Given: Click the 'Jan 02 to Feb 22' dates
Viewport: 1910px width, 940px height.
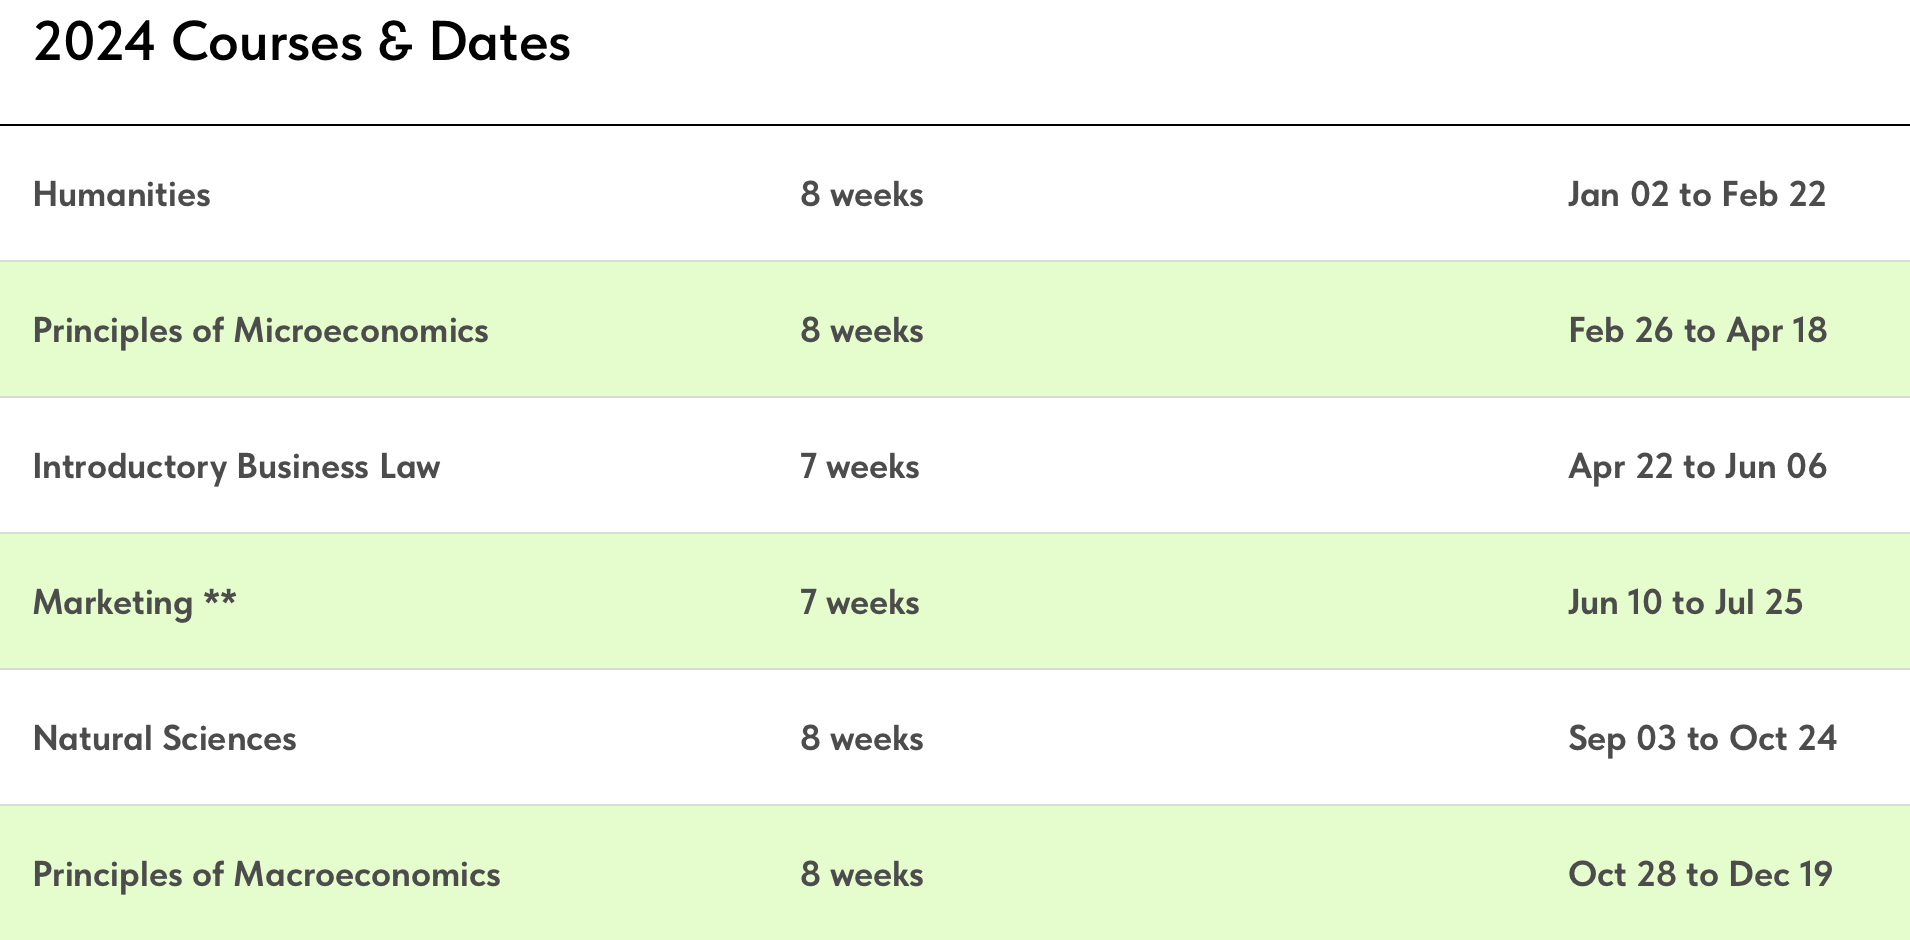Looking at the screenshot, I should [x=1696, y=194].
